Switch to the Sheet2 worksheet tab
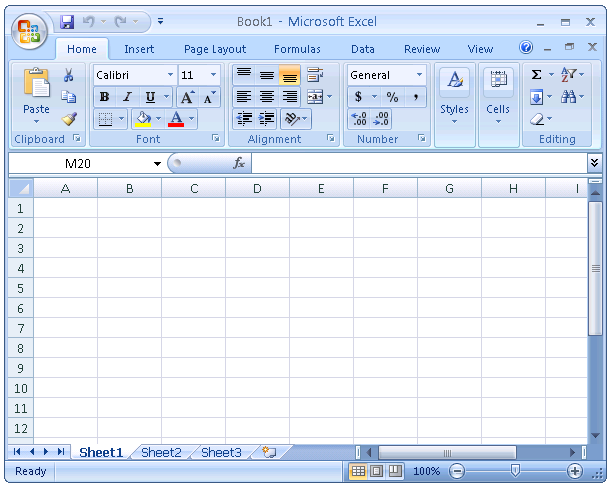The image size is (613, 487). point(161,453)
